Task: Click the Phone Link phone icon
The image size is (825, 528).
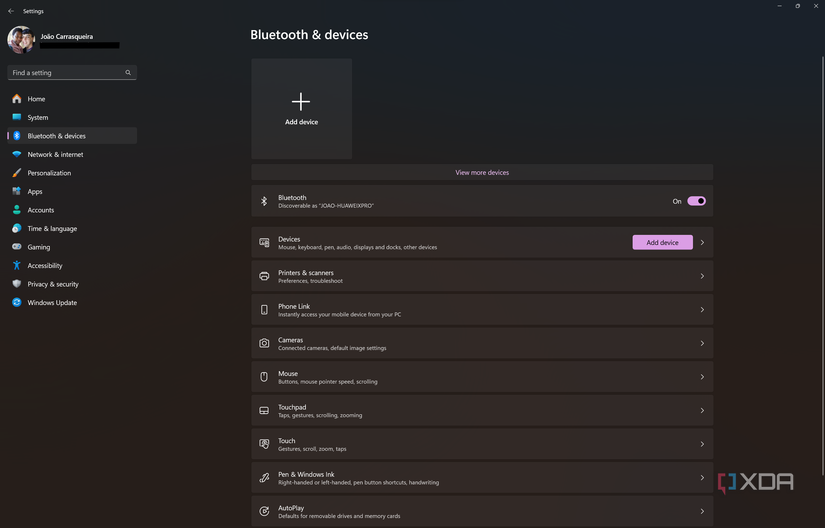Action: click(264, 310)
